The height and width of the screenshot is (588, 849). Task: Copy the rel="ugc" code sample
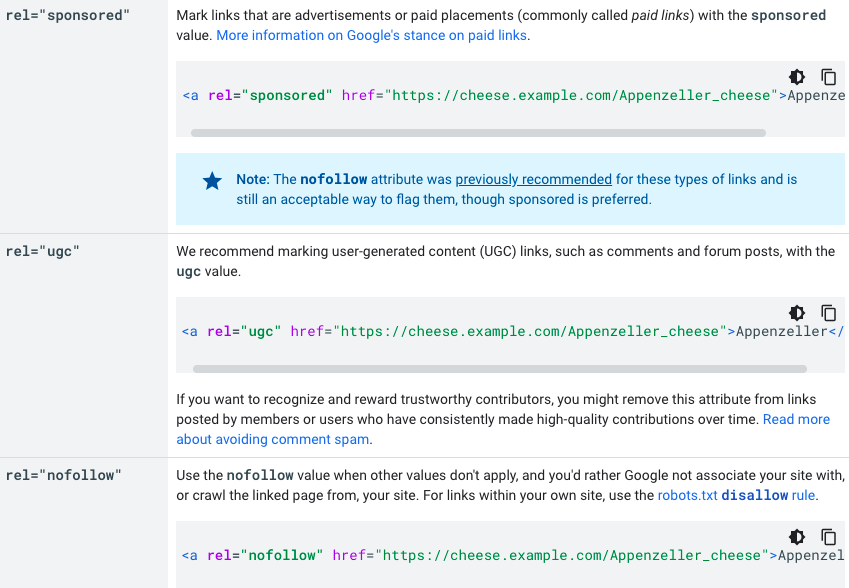829,313
